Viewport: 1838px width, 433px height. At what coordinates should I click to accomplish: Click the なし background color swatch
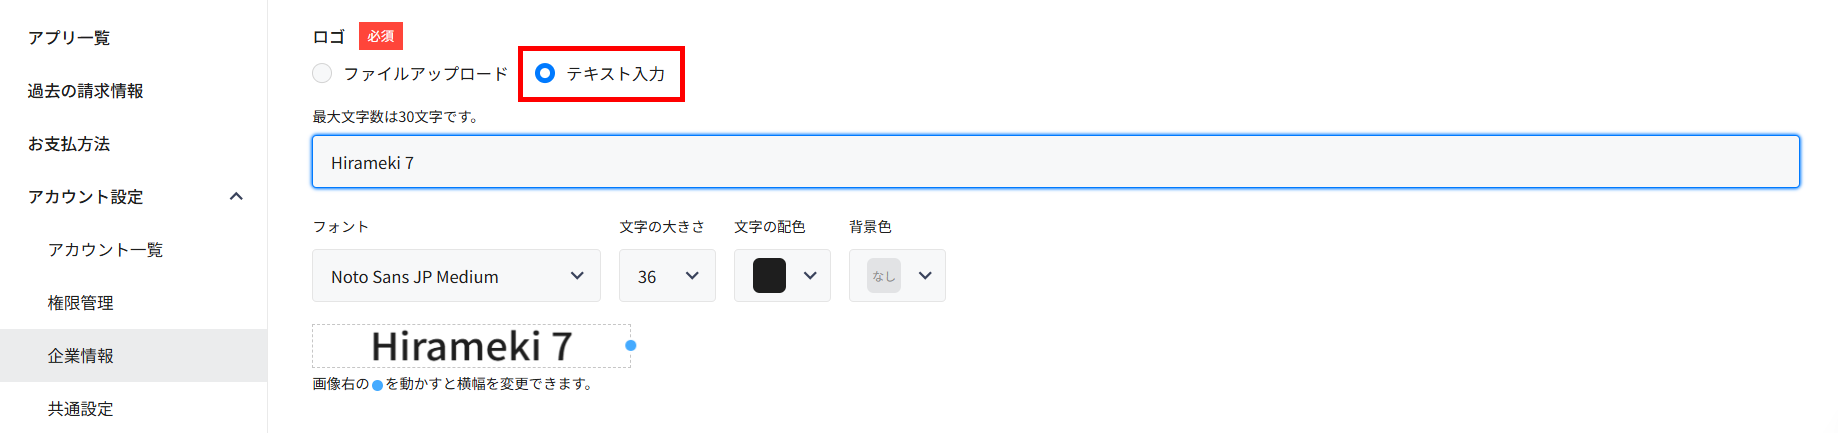(884, 276)
